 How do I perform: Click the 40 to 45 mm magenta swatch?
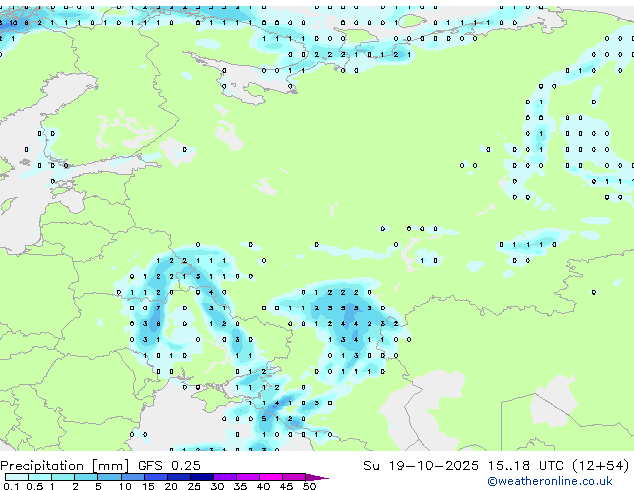tap(271, 477)
